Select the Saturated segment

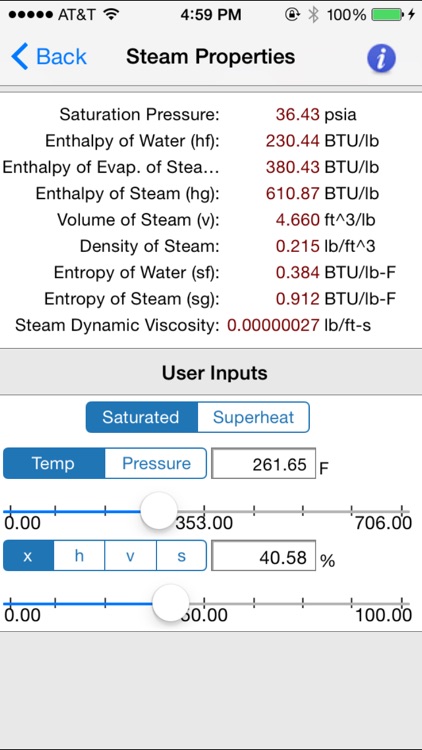(141, 417)
